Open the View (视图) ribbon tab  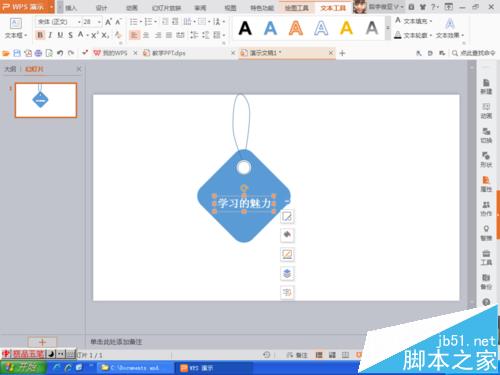(230, 8)
